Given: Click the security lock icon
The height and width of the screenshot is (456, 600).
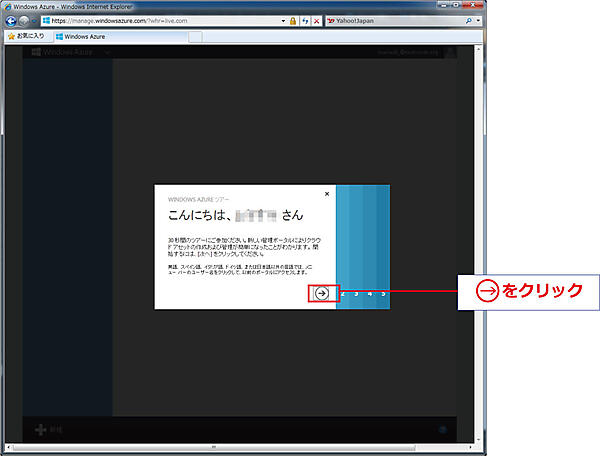Looking at the screenshot, I should click(x=293, y=21).
